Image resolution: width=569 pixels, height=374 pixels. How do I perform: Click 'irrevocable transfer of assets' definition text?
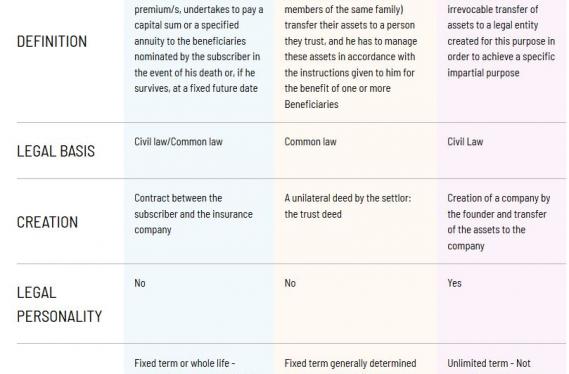pos(493,17)
